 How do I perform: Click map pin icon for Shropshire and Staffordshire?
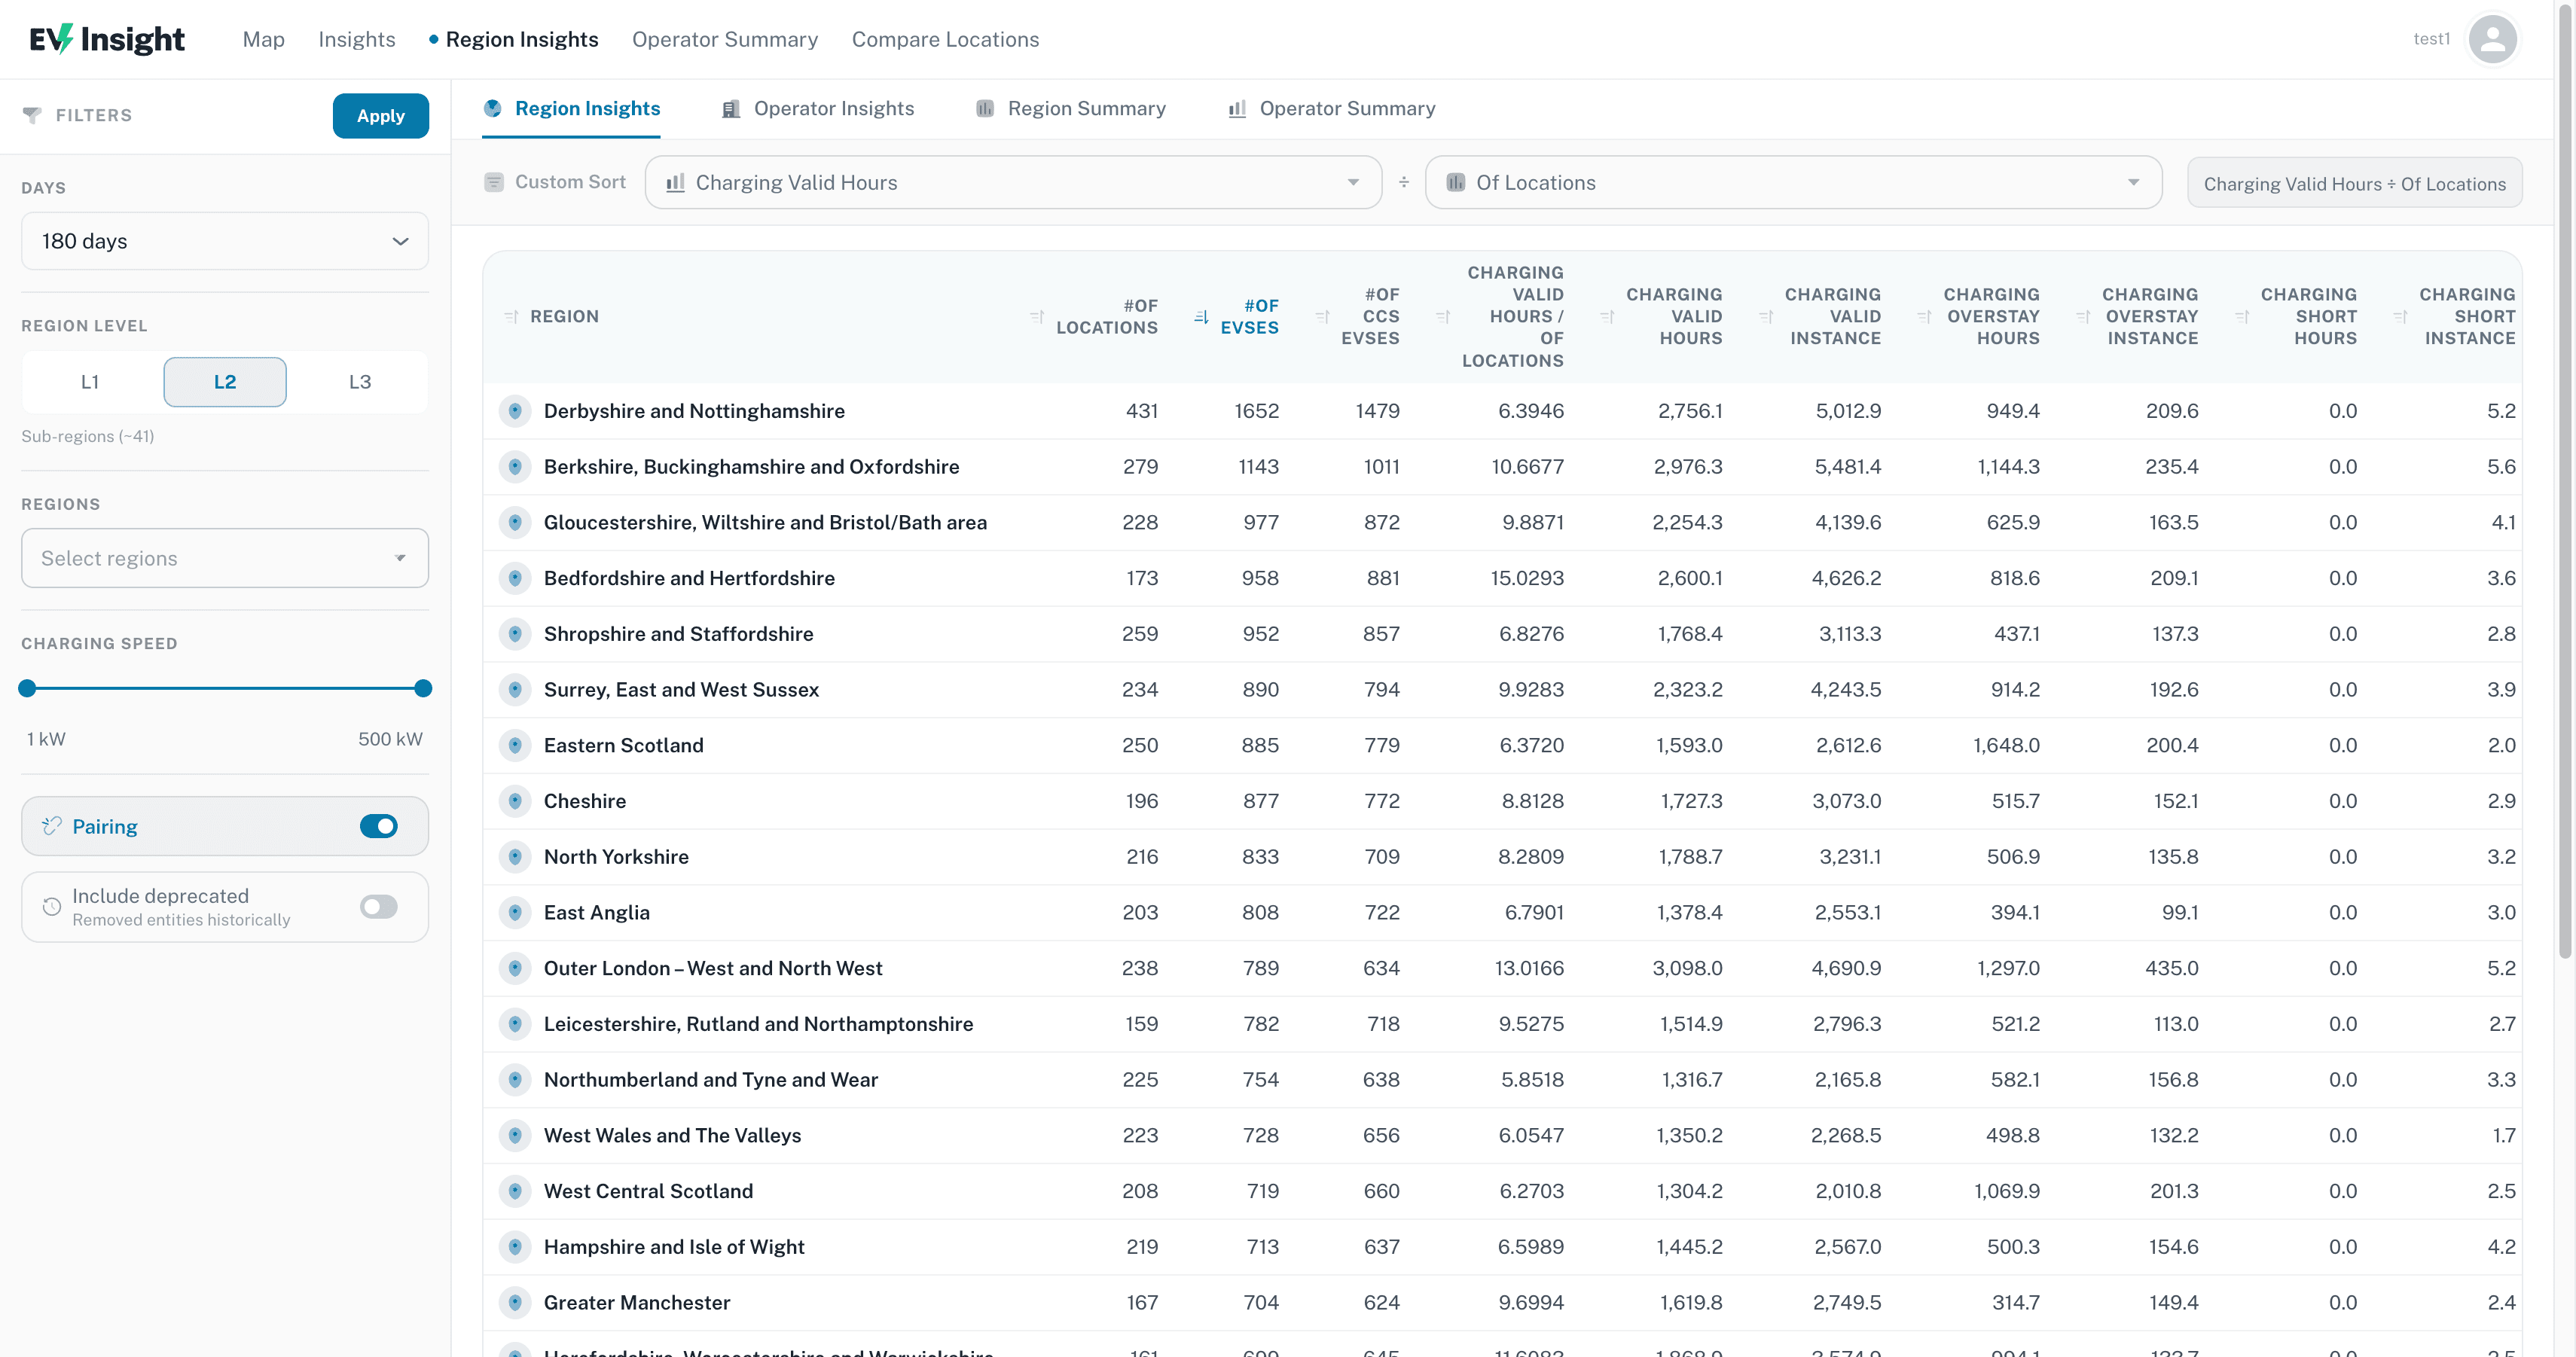(x=515, y=634)
